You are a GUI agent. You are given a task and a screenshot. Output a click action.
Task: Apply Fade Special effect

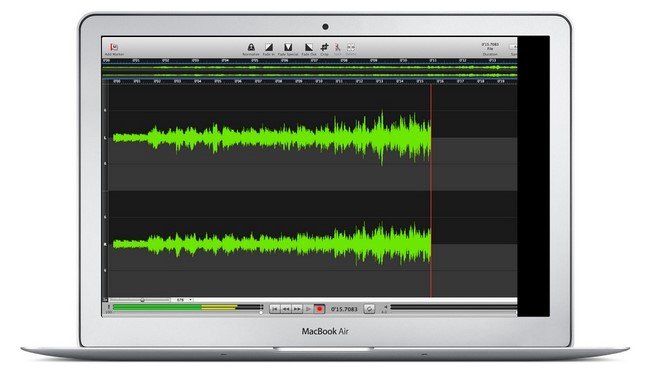click(x=288, y=47)
